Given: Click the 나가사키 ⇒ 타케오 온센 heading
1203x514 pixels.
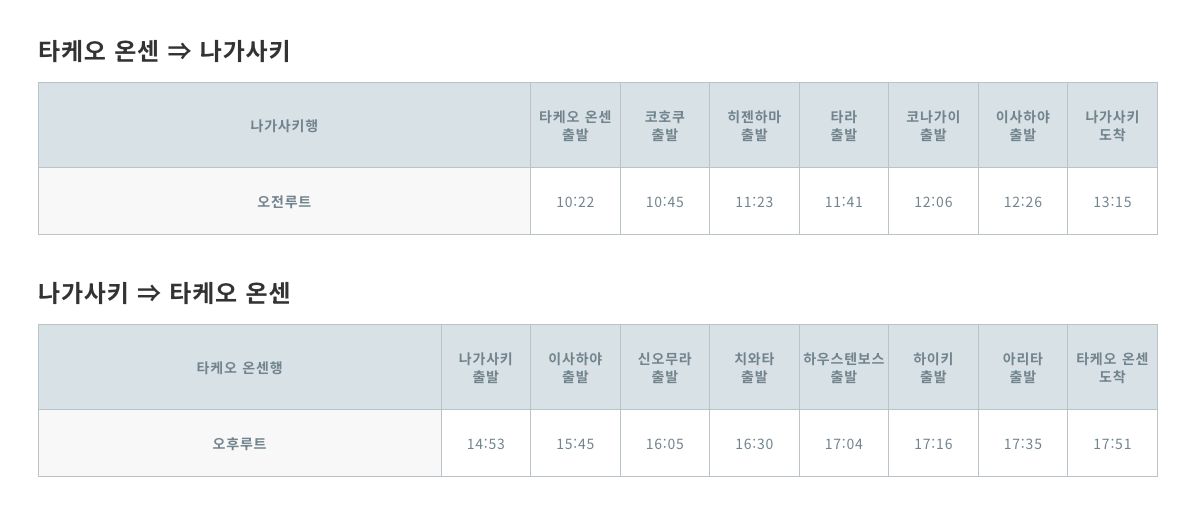Looking at the screenshot, I should click(x=164, y=293).
